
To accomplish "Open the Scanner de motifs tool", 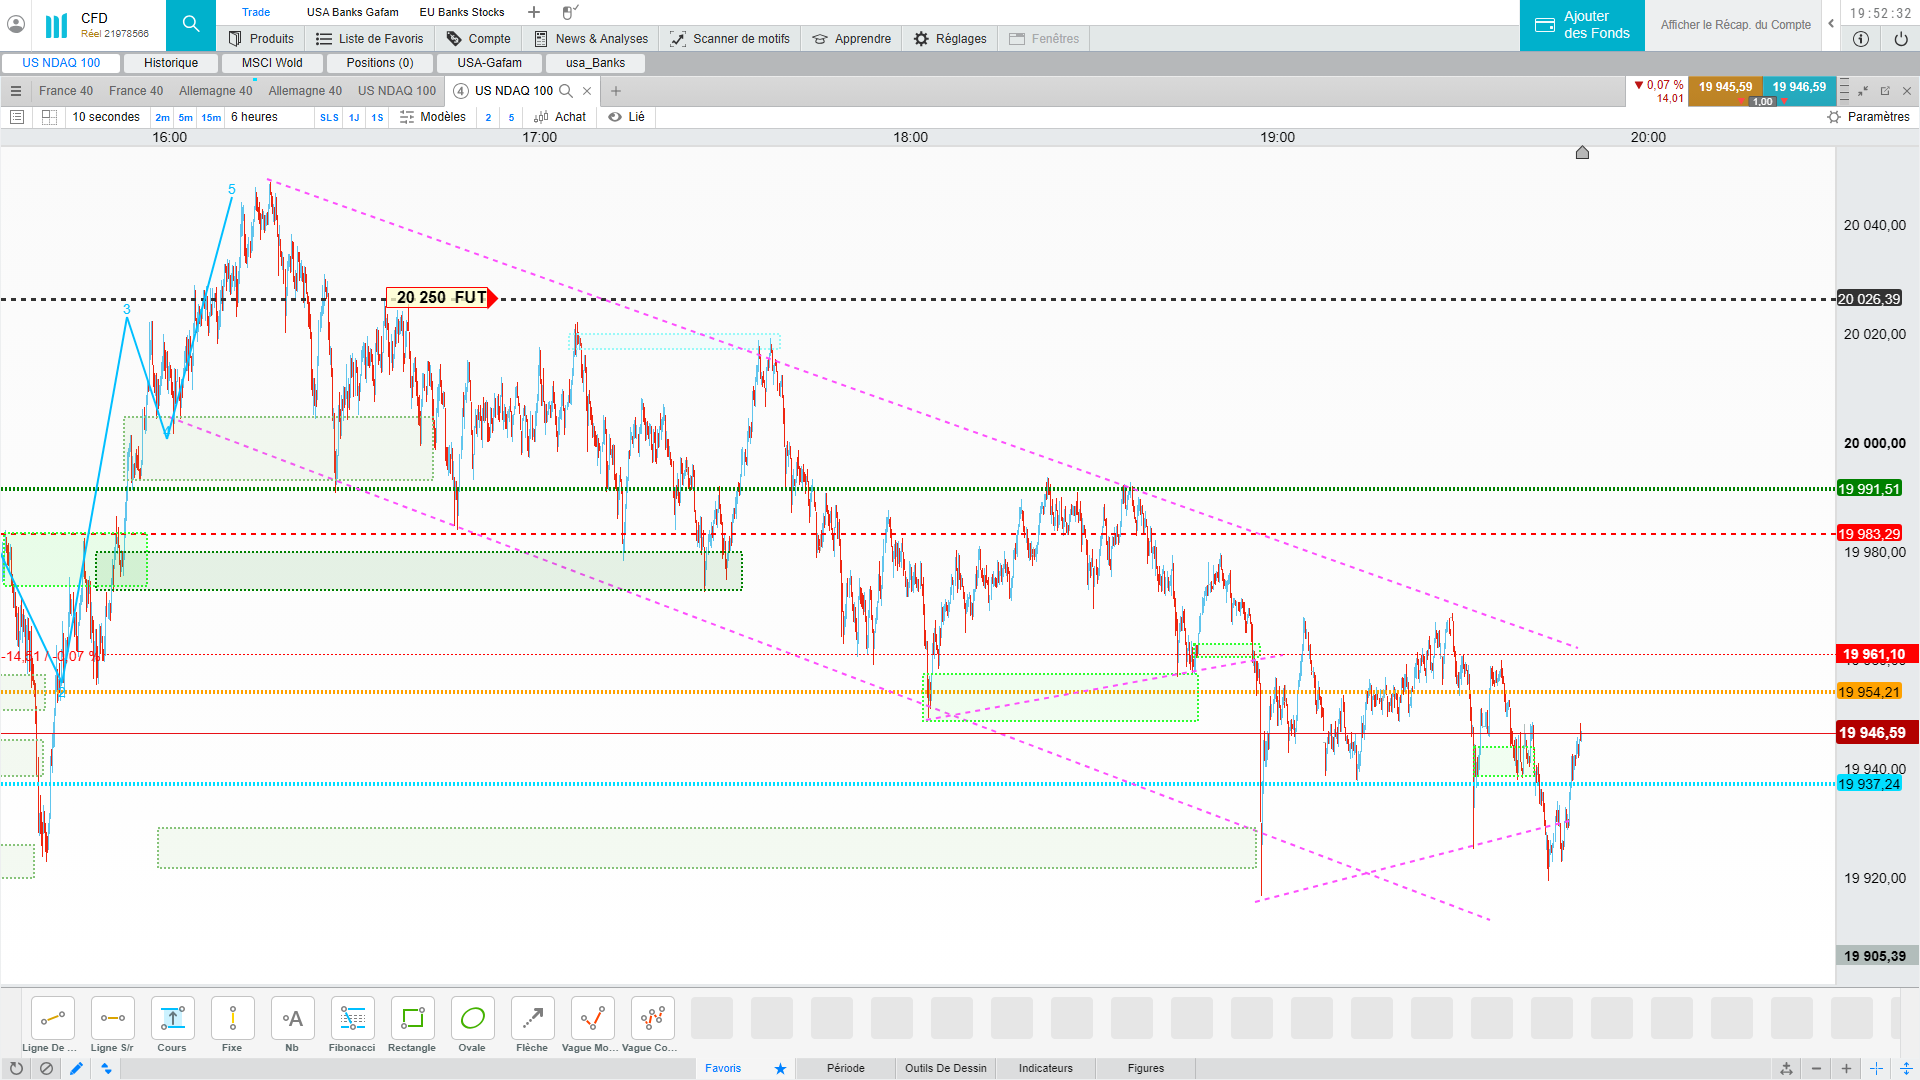I will 730,39.
